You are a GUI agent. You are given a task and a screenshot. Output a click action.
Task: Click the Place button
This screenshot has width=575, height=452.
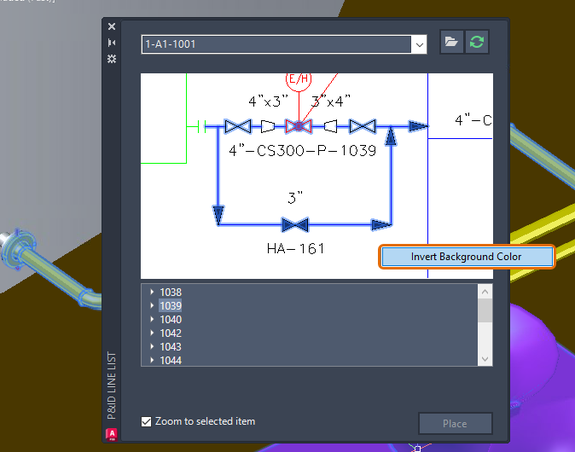(455, 424)
